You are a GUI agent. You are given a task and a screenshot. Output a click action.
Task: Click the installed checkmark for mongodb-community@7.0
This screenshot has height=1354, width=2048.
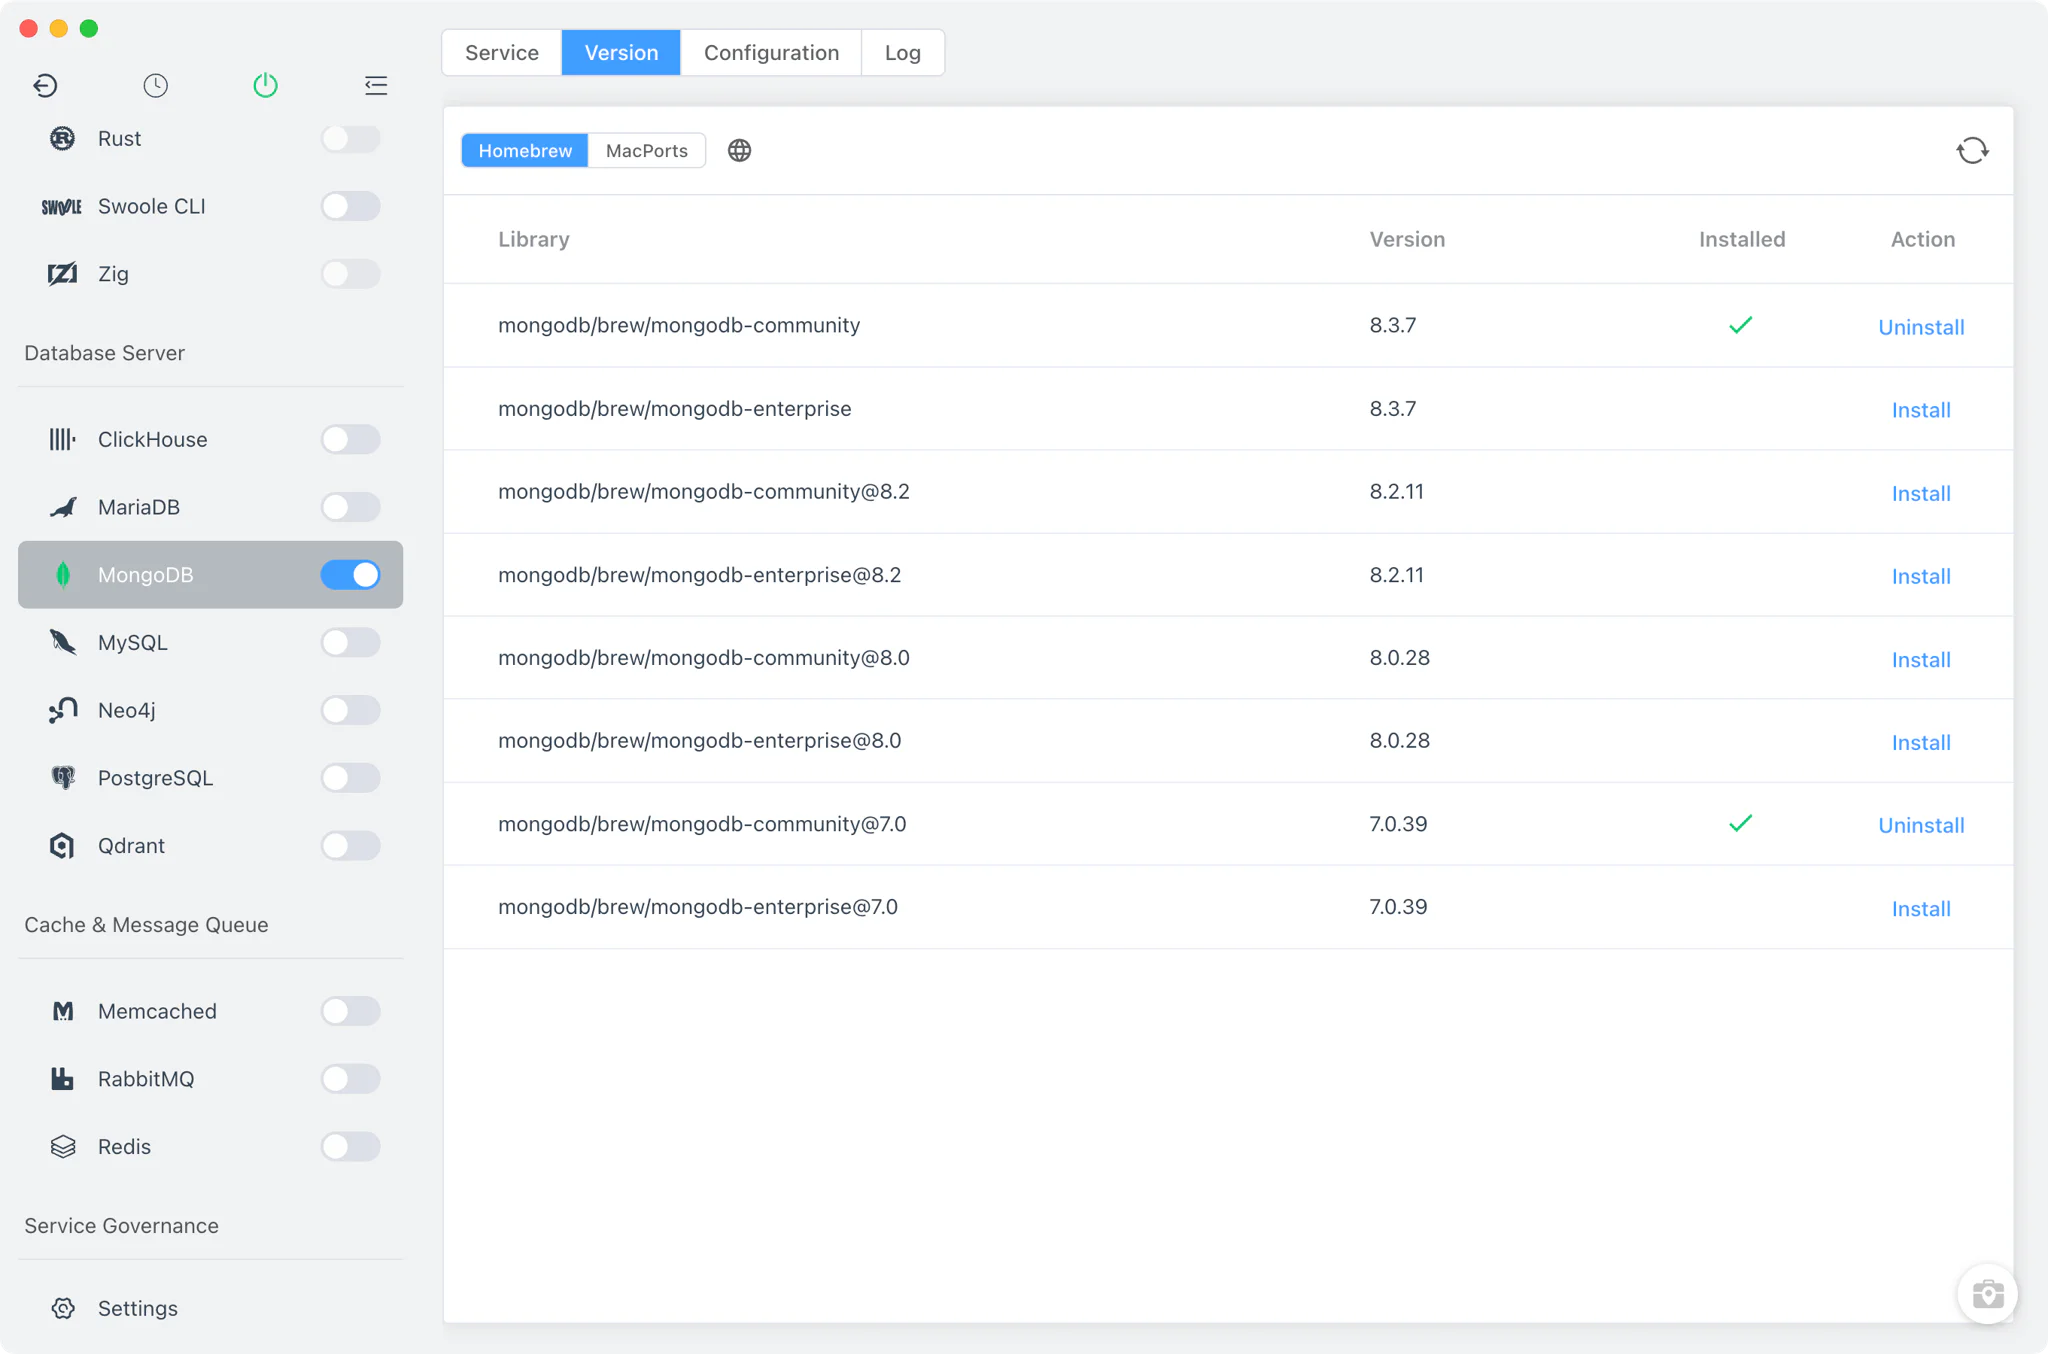1740,823
